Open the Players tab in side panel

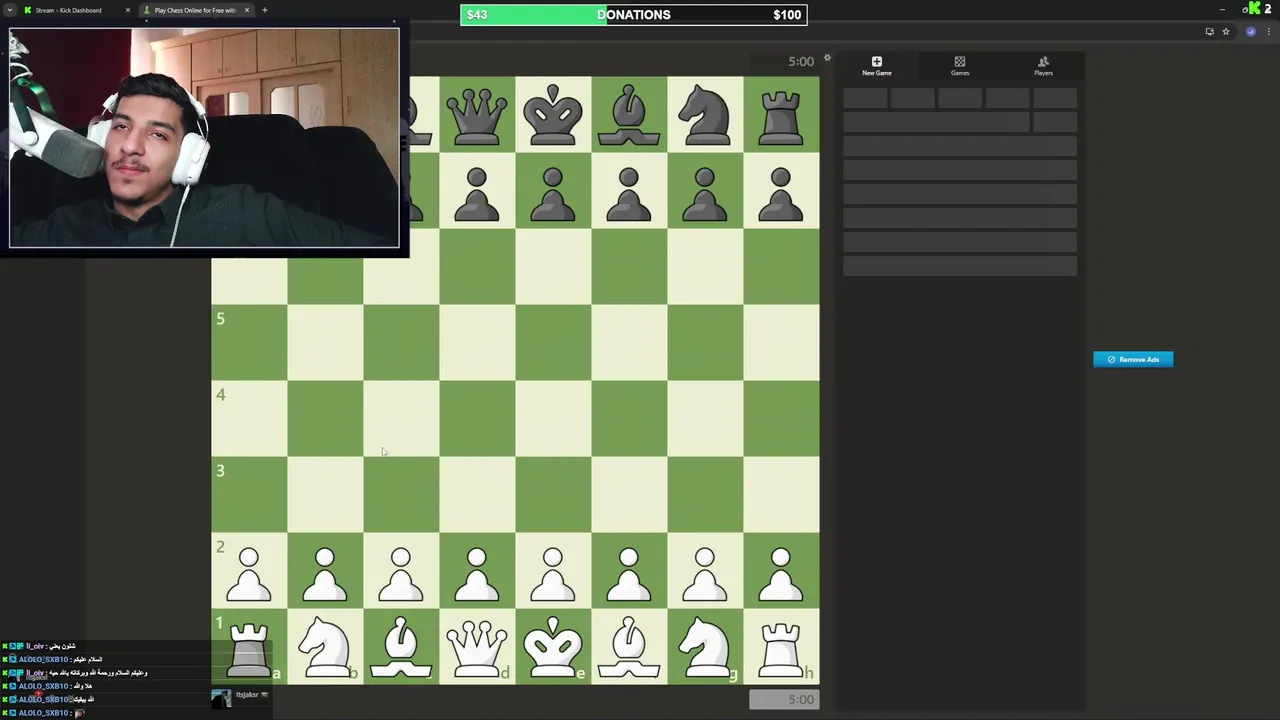coord(1043,66)
